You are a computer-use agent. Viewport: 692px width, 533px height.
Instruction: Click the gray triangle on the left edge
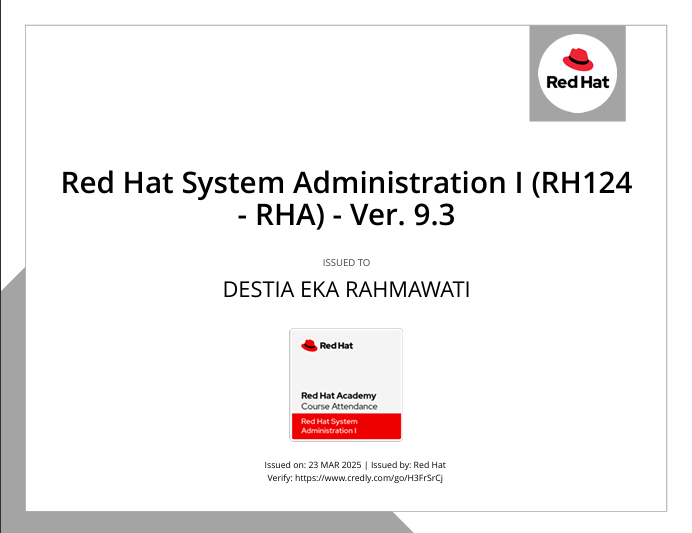tap(10, 400)
